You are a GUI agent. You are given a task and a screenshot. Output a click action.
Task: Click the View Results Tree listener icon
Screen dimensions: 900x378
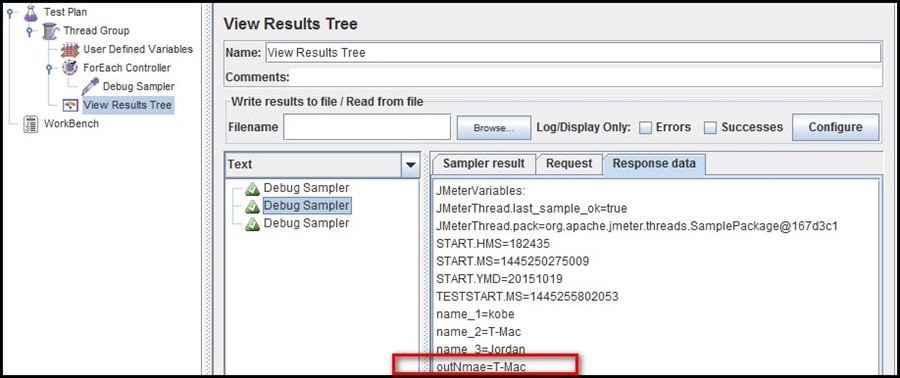[70, 105]
